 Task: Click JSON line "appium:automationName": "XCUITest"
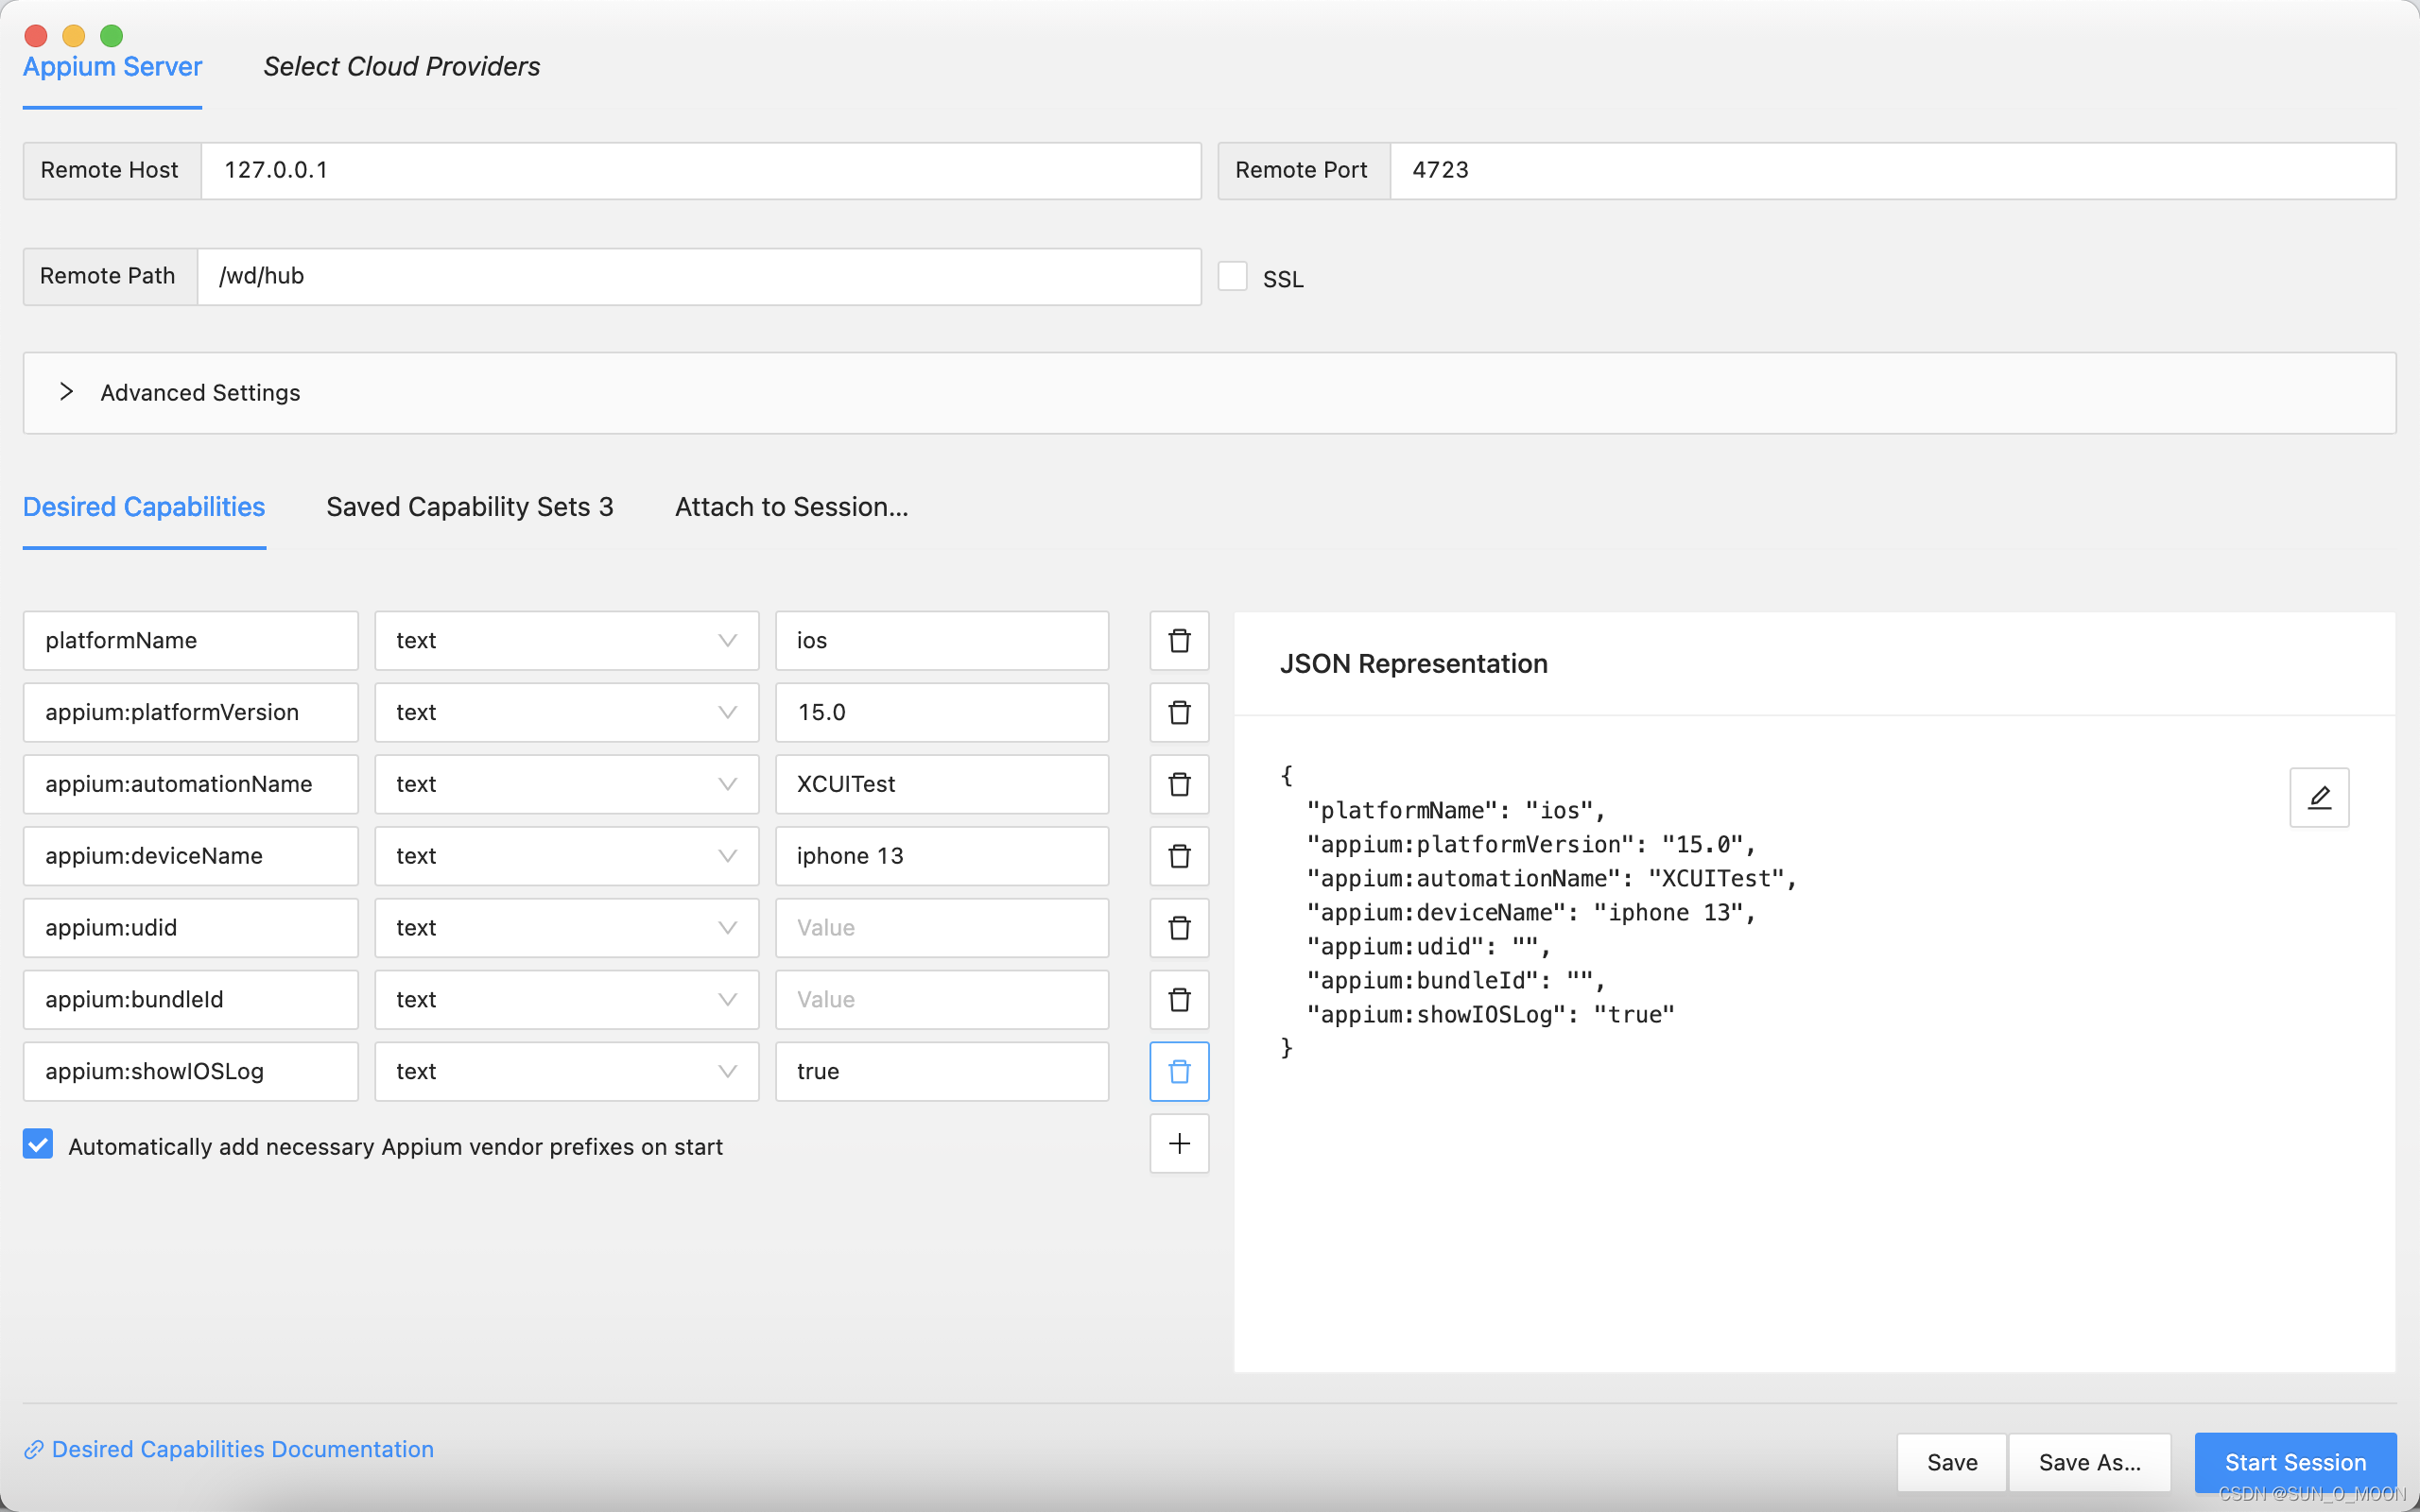1551,878
